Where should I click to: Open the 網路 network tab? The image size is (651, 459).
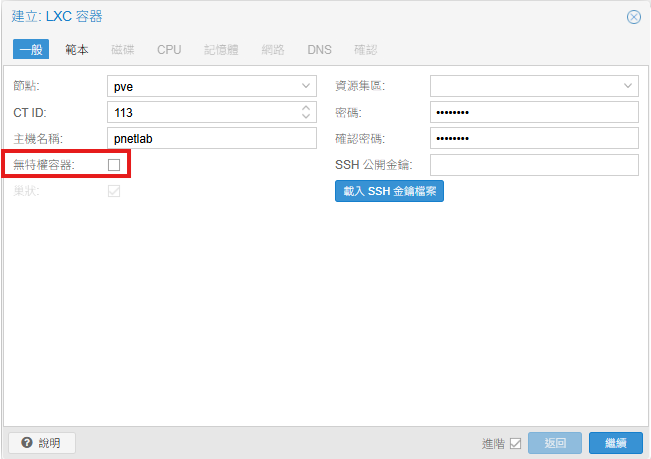tap(271, 49)
